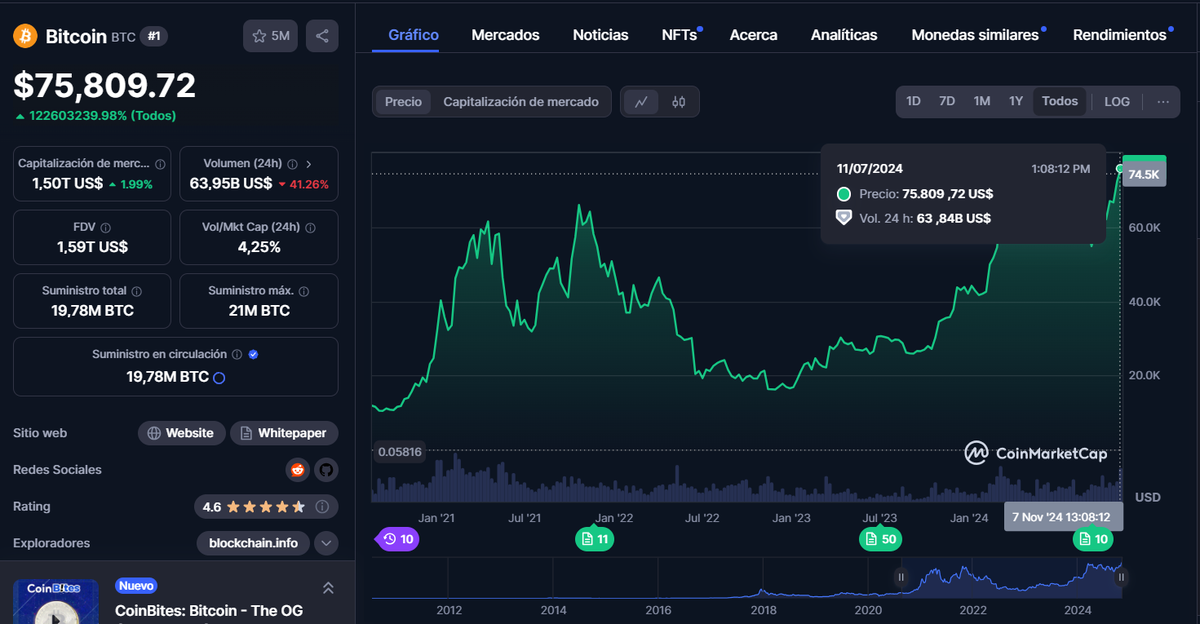Collapse the CoinBites panel with double chevron

point(328,588)
